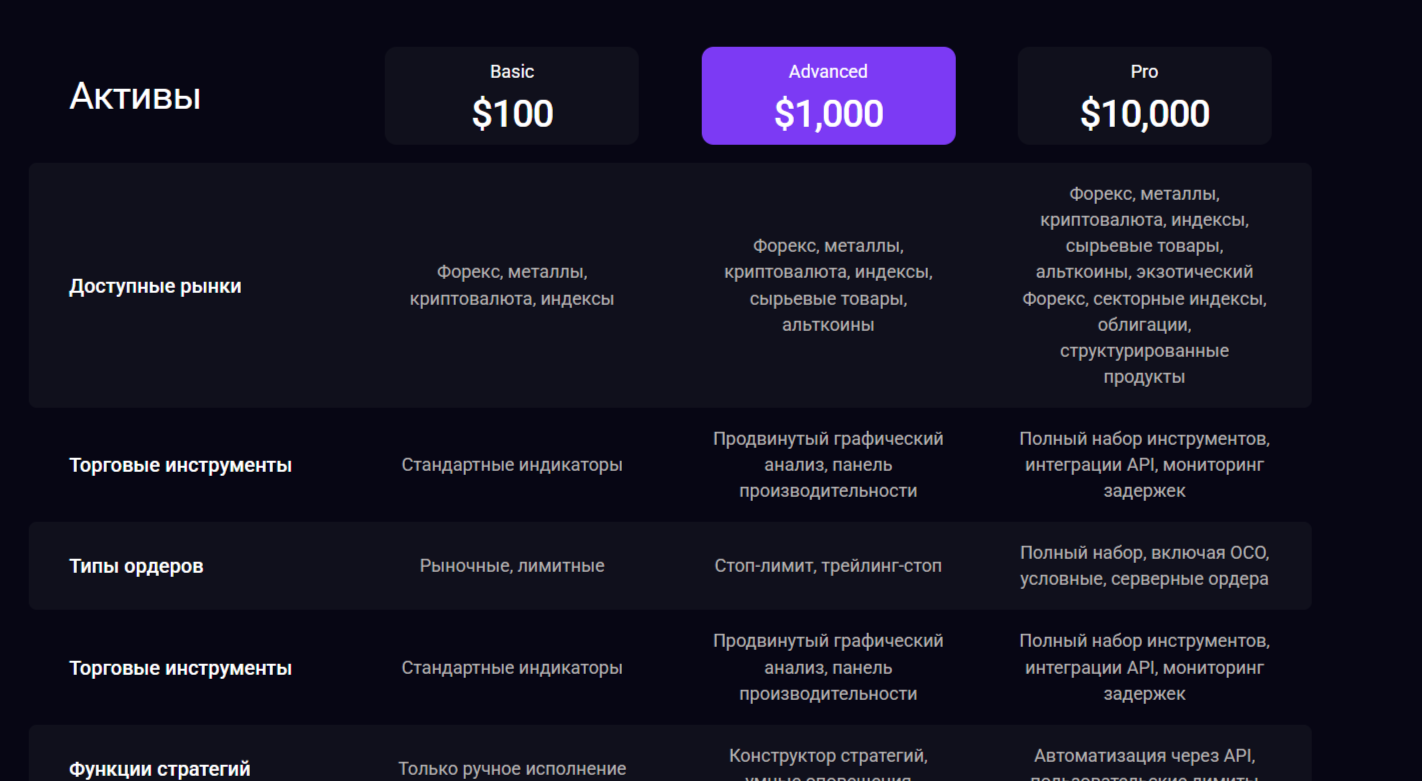Click the "Активы" section heading
This screenshot has width=1422, height=781.
click(x=135, y=96)
